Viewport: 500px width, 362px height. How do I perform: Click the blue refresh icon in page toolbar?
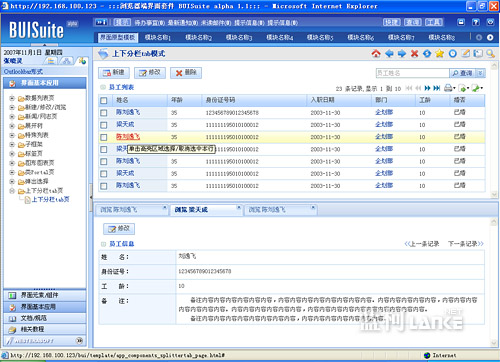click(427, 53)
